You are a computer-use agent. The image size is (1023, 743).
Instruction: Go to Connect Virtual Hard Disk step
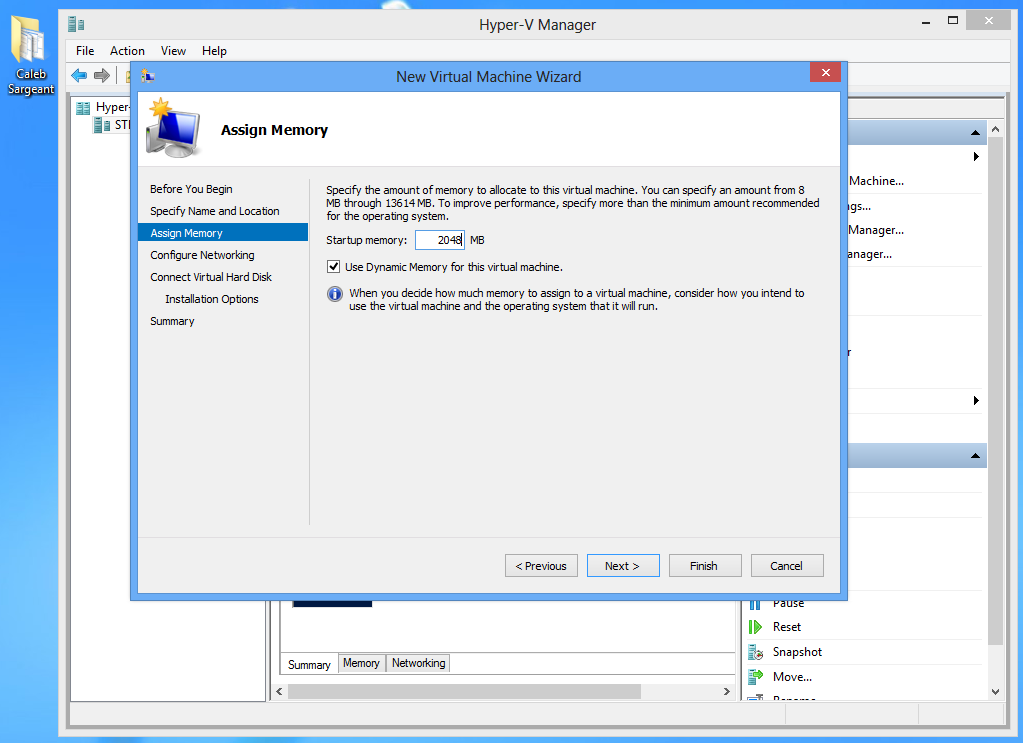[x=211, y=277]
